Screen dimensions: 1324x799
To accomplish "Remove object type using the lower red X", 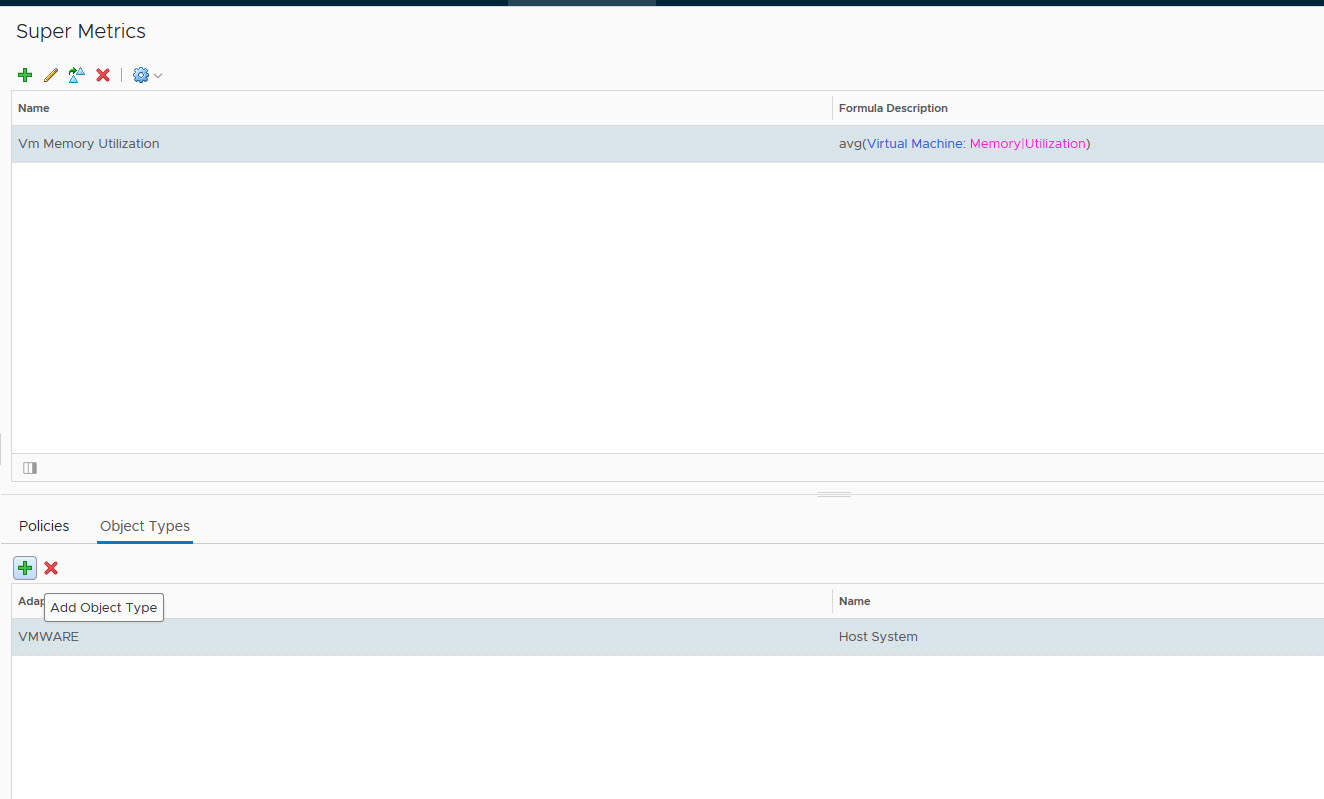I will pos(51,568).
